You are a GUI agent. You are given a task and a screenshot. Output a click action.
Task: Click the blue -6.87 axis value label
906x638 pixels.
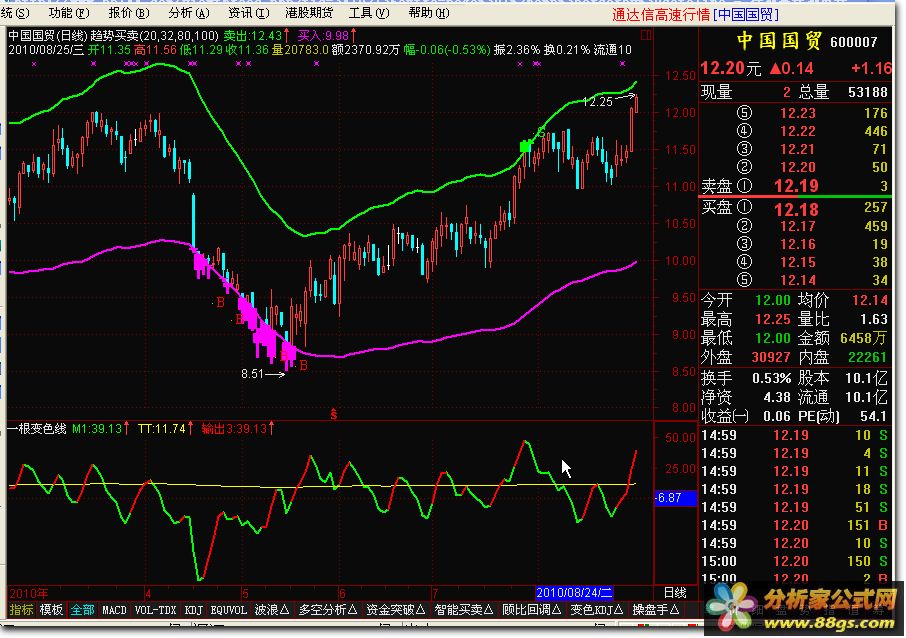coord(675,498)
